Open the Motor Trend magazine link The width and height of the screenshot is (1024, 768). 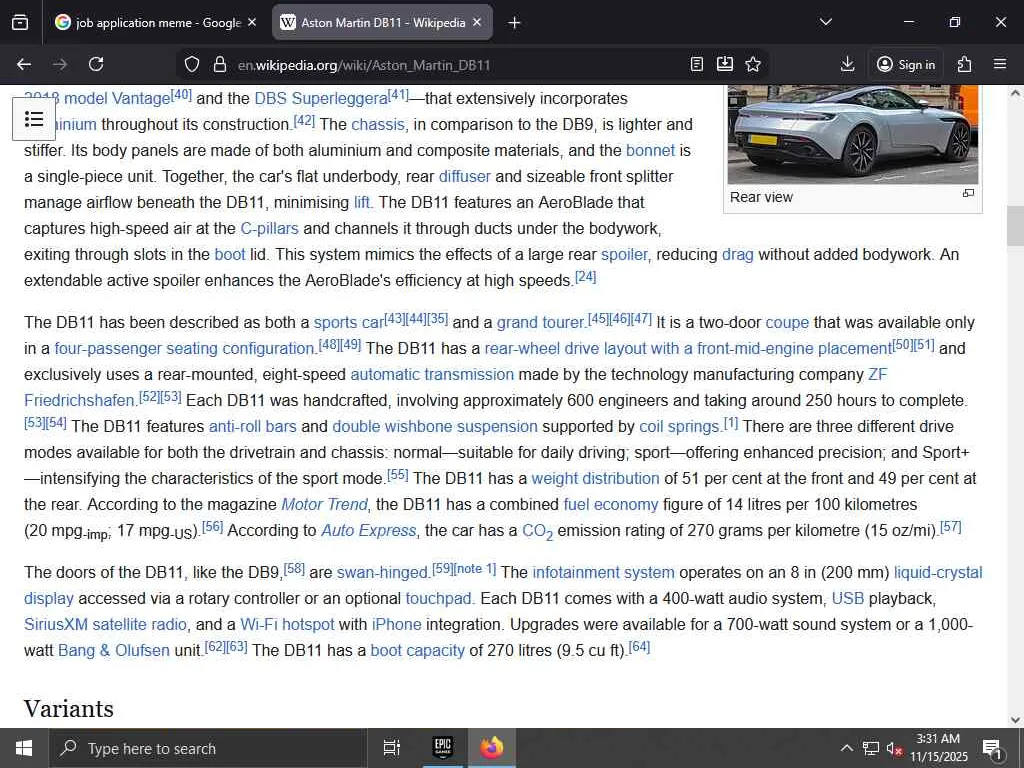pyautogui.click(x=325, y=504)
